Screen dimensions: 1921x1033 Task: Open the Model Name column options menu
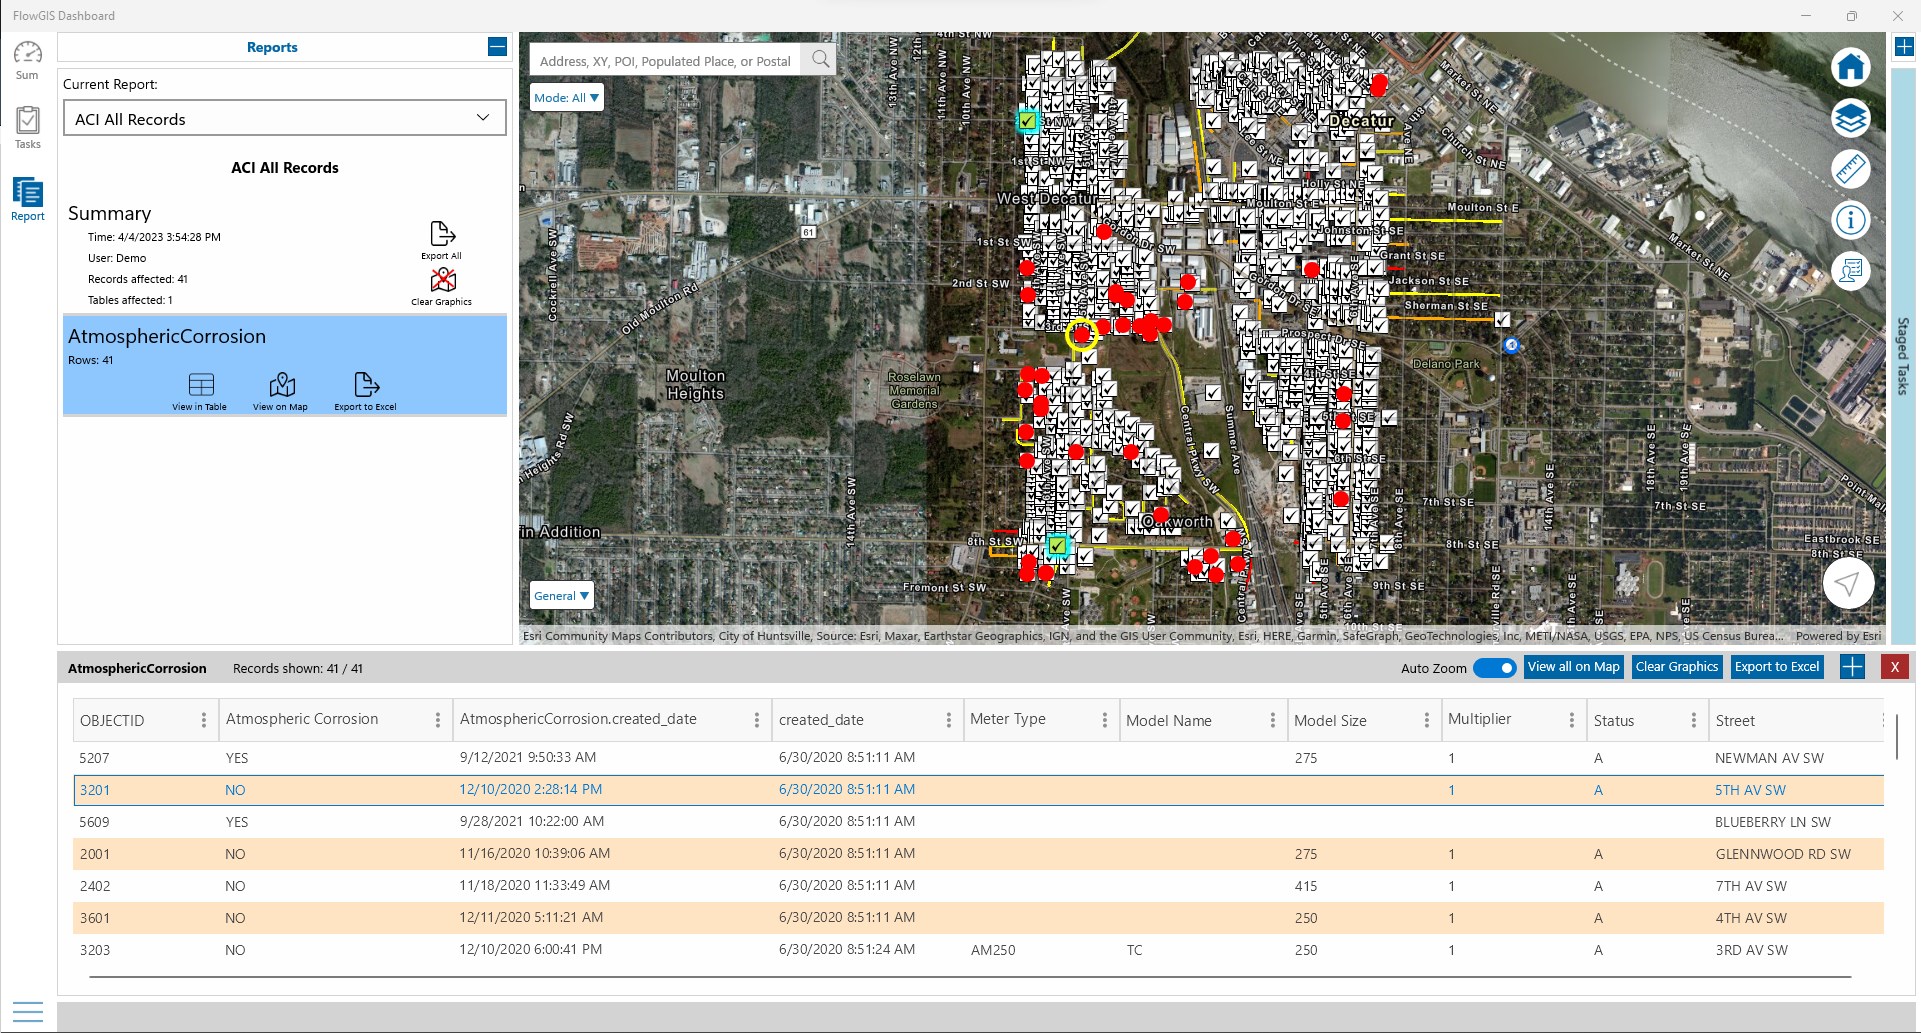click(x=1272, y=720)
